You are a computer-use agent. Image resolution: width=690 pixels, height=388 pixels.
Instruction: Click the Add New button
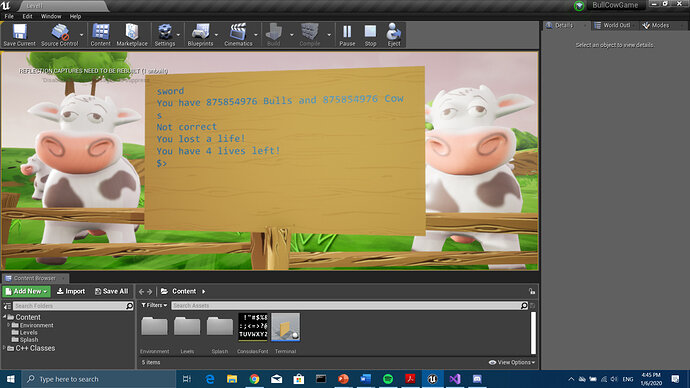[x=26, y=291]
